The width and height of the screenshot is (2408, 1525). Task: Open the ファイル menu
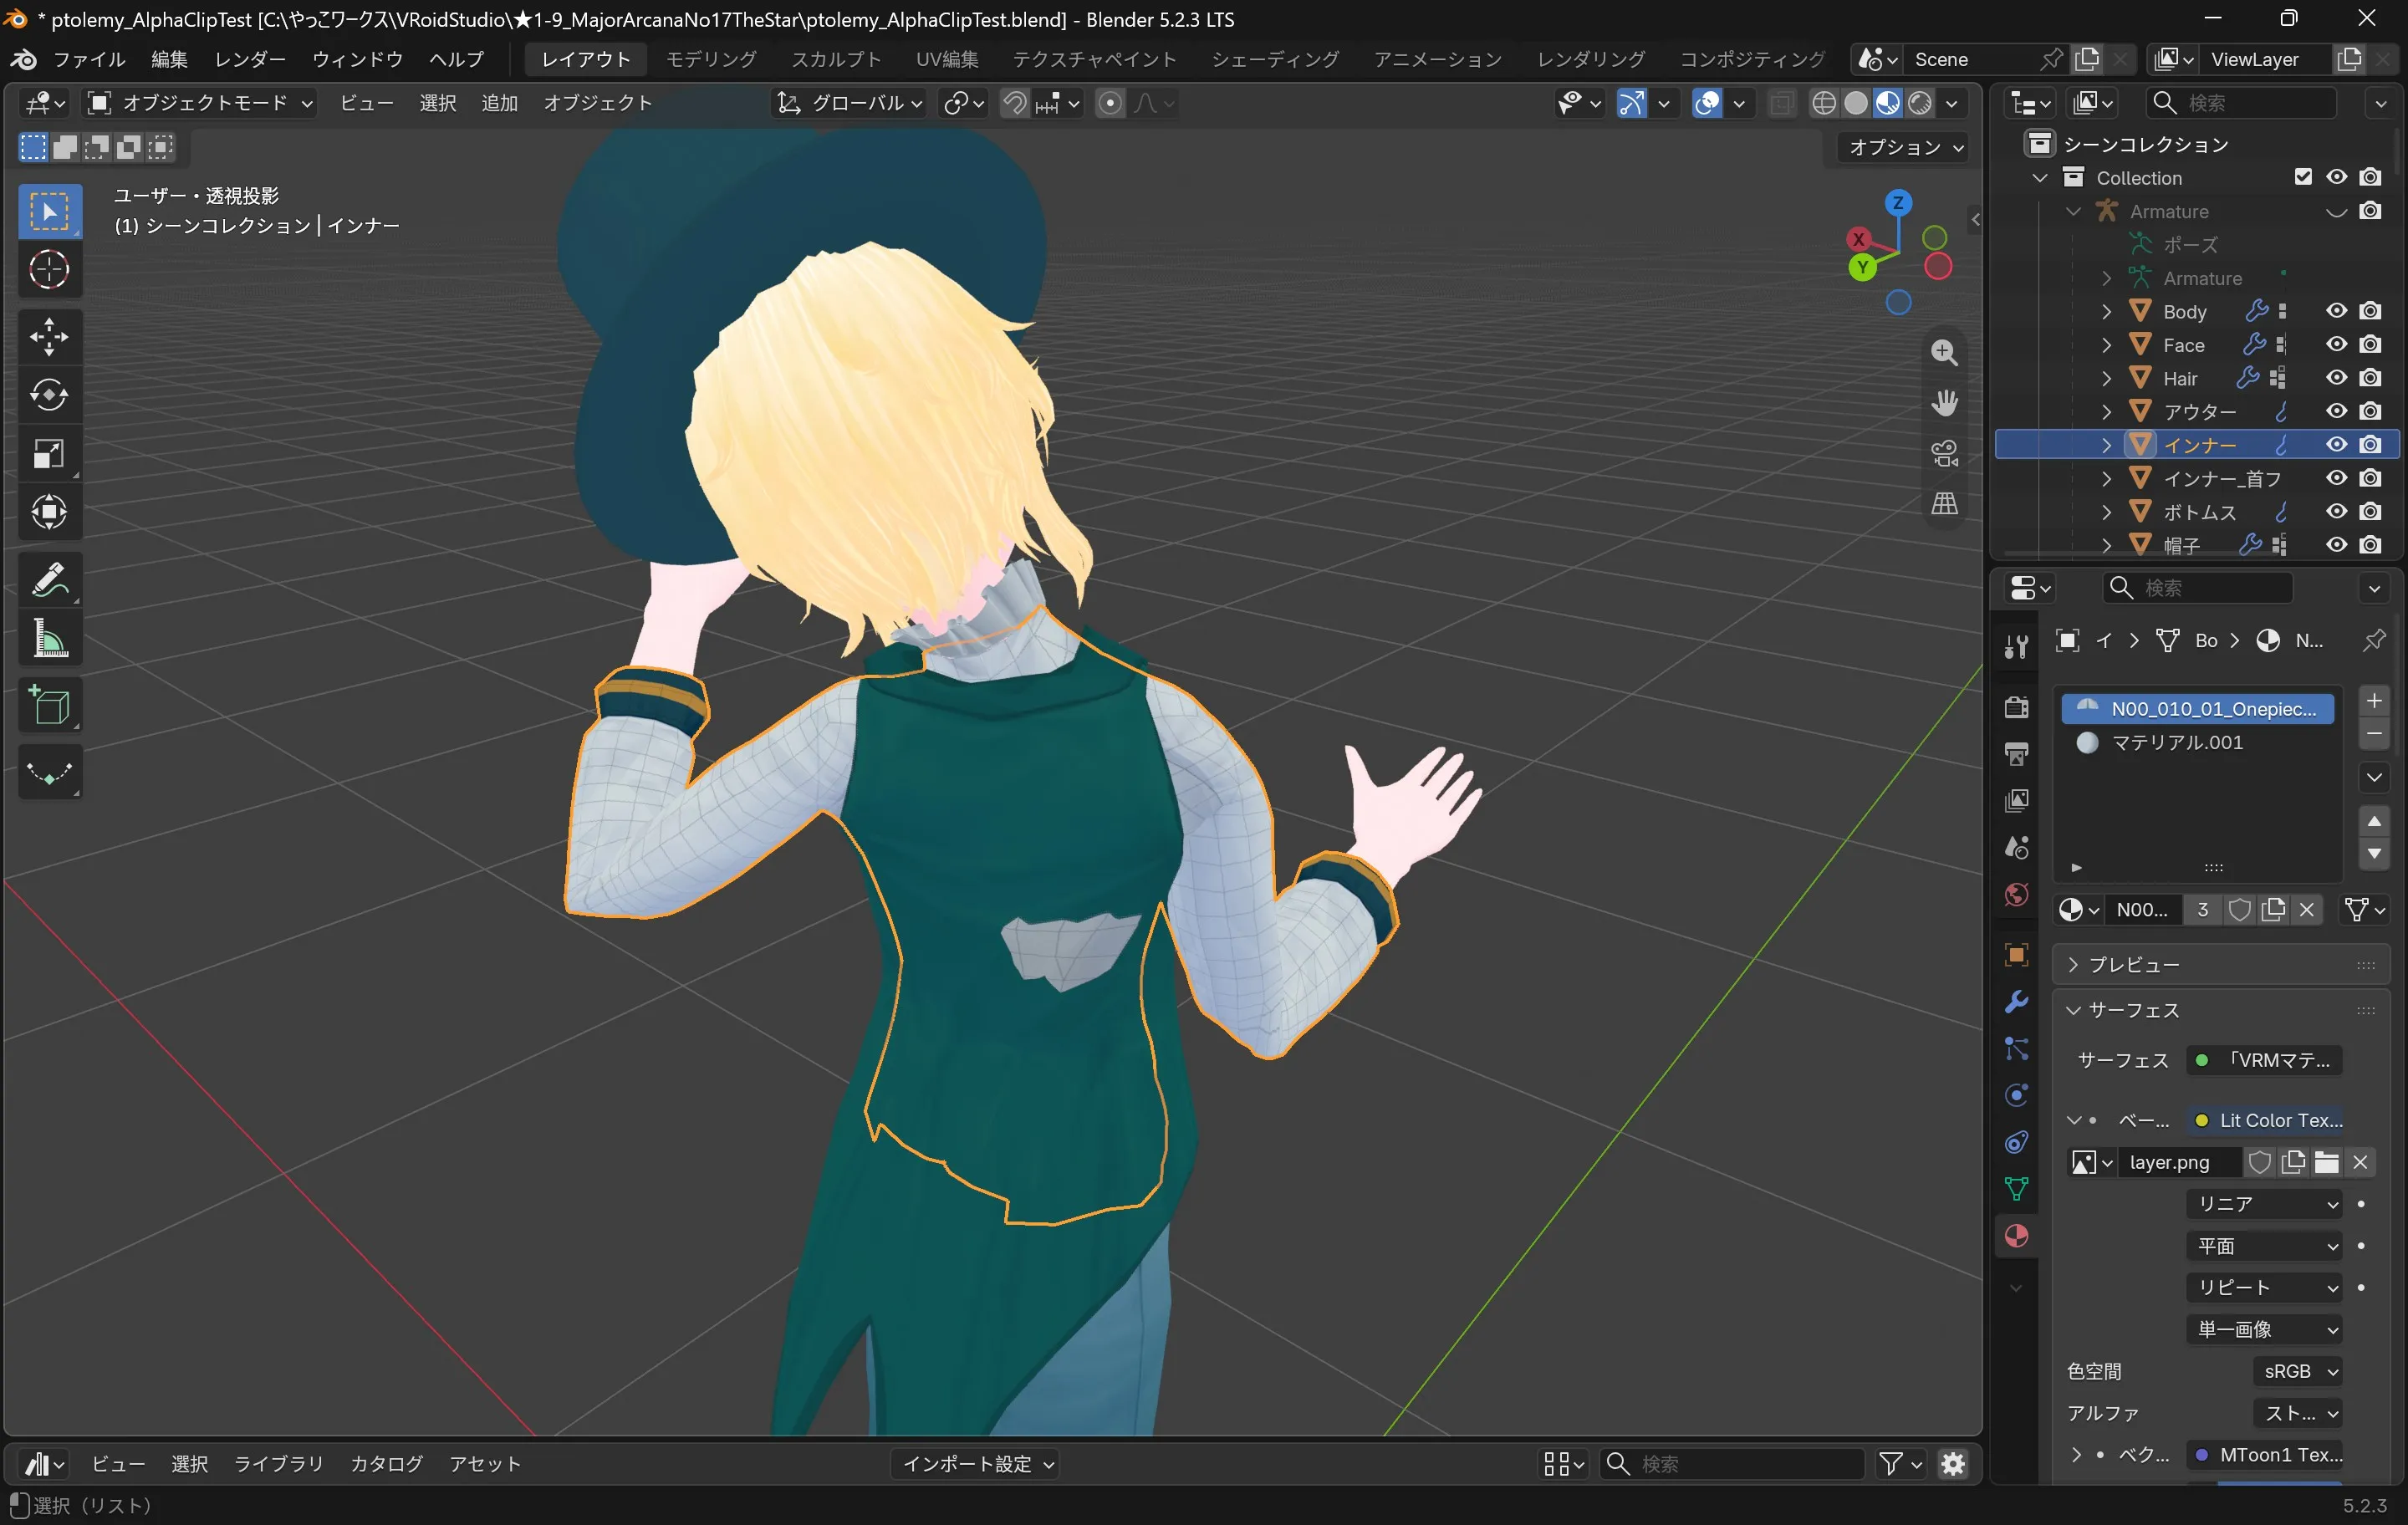point(88,59)
